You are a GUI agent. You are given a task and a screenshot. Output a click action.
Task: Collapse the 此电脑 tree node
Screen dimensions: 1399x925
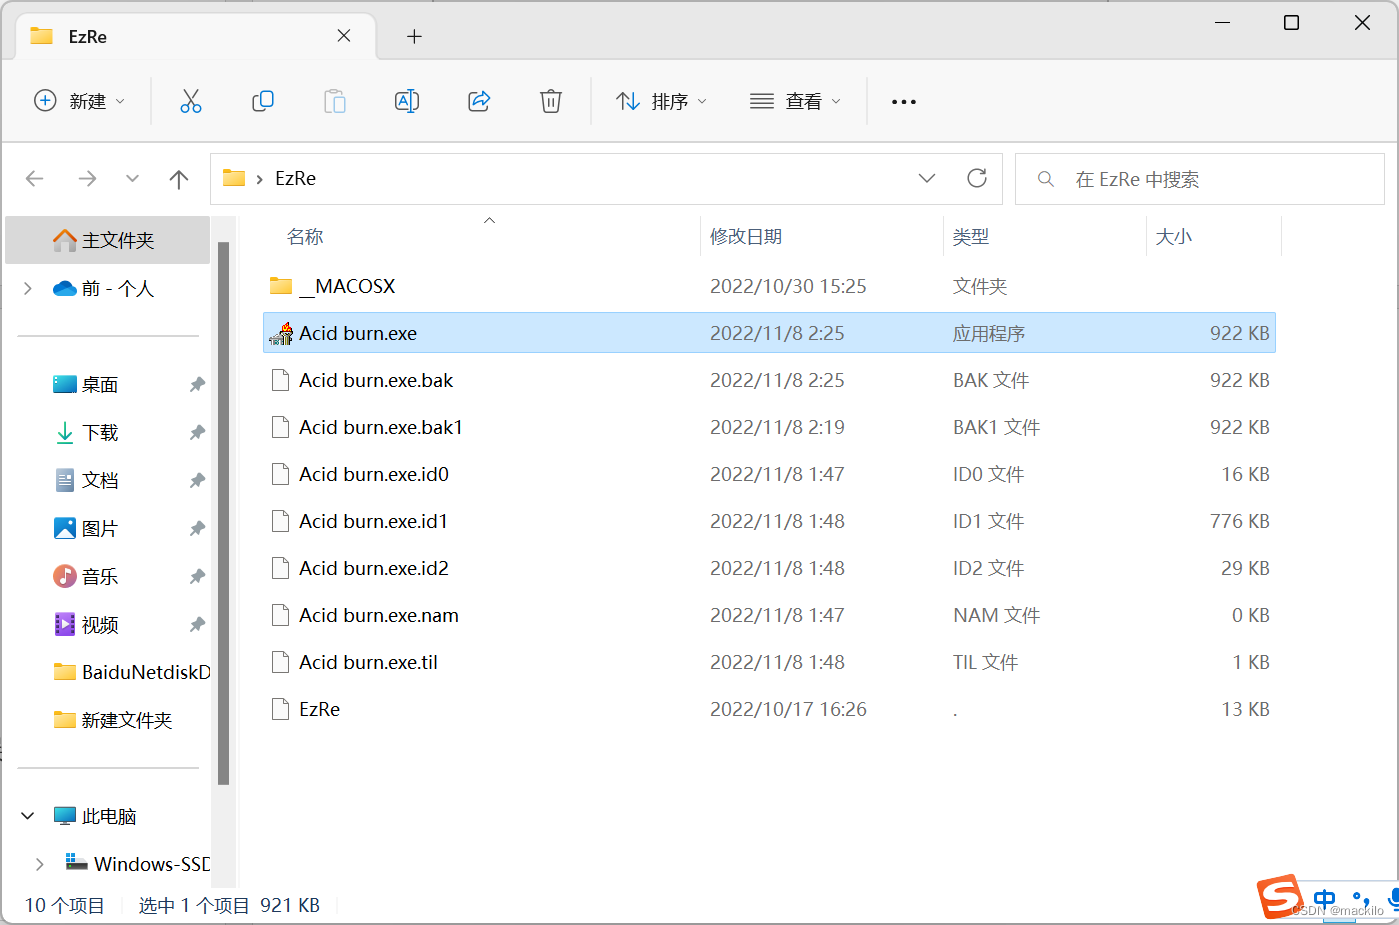[28, 816]
